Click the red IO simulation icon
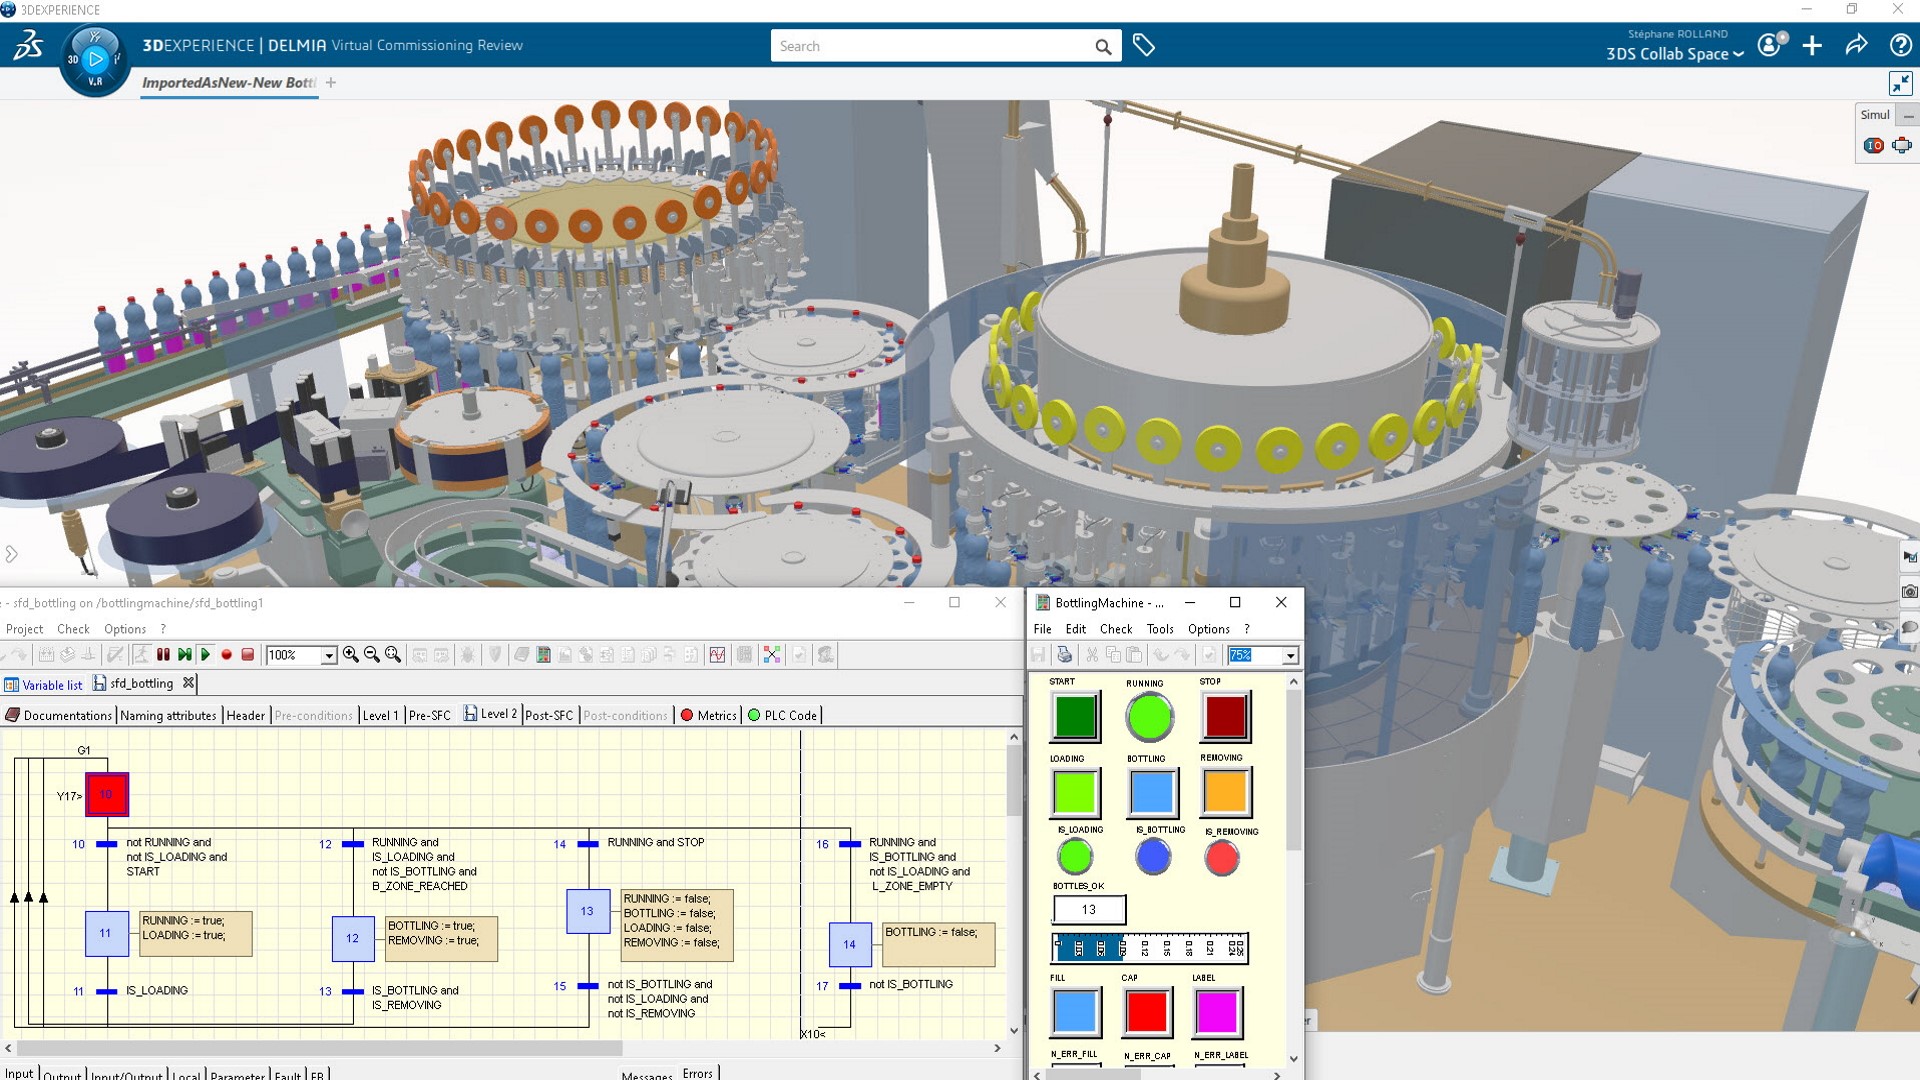This screenshot has width=1920, height=1080. click(x=1873, y=146)
